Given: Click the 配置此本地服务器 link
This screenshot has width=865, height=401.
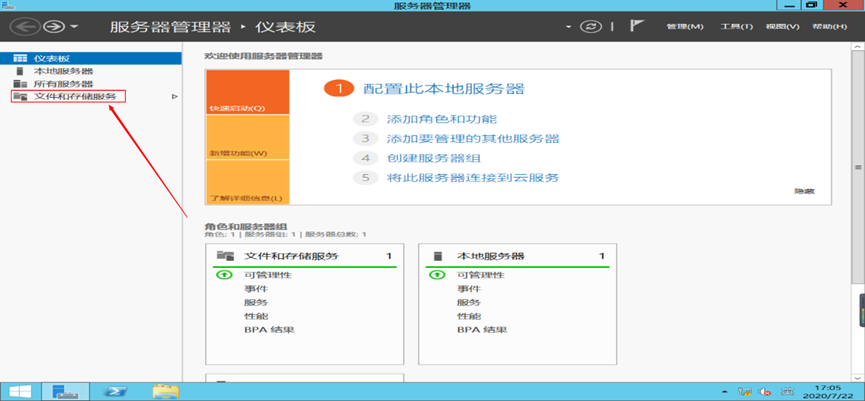Looking at the screenshot, I should click(x=444, y=89).
